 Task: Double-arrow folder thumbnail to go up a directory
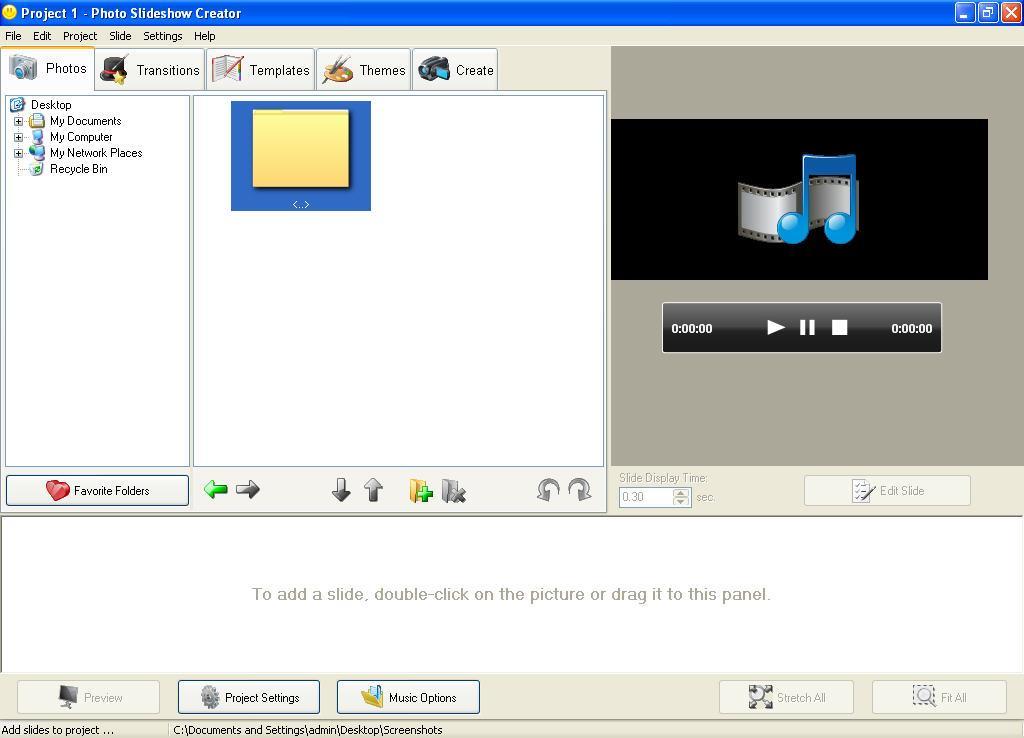[300, 155]
